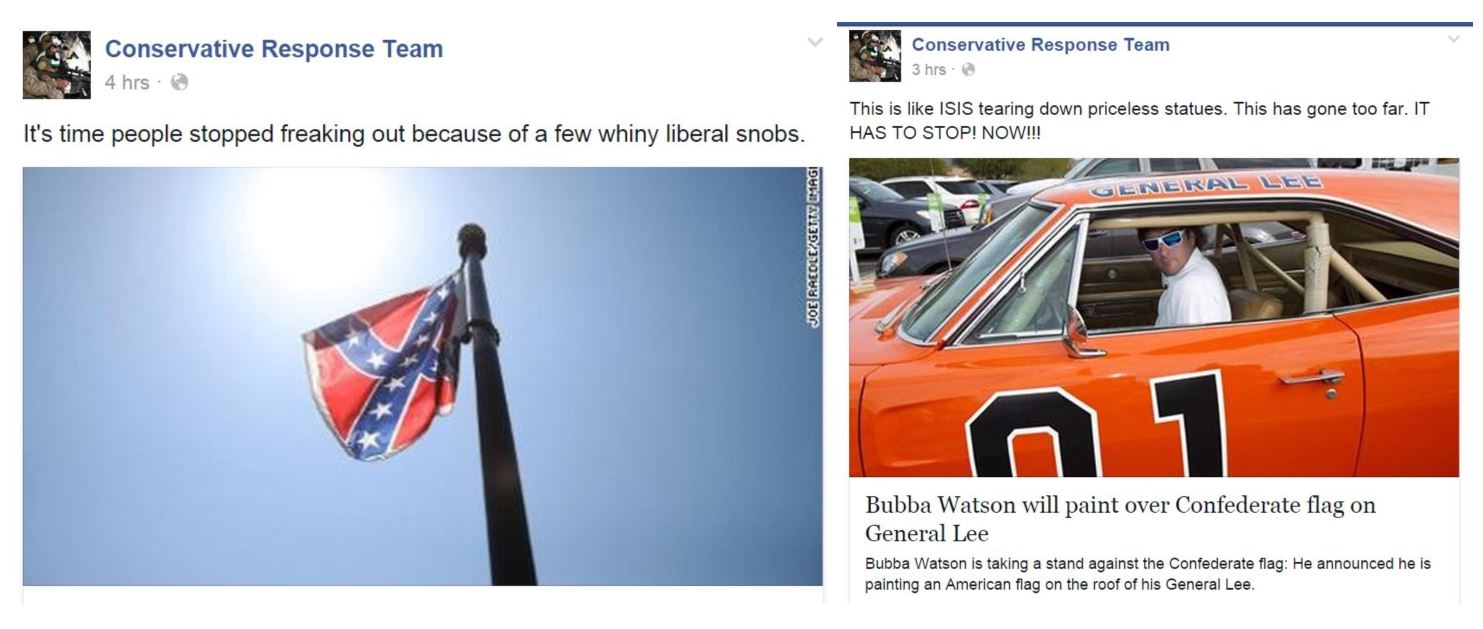Viewport: 1483px width, 629px height.
Task: Open Conservative Response Team page from right post
Action: click(x=1040, y=45)
